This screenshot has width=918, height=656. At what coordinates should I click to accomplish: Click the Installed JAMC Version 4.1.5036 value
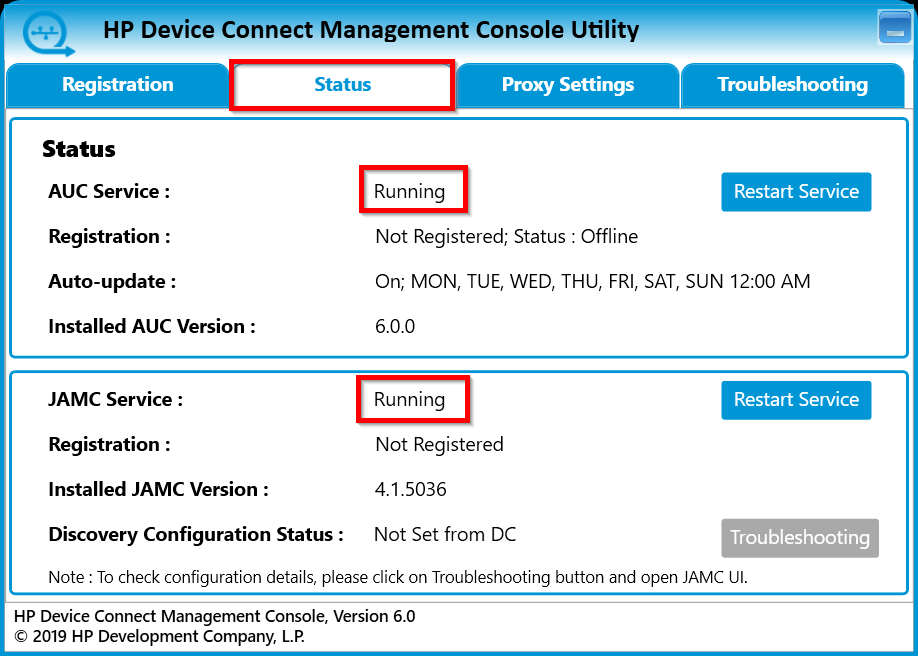pyautogui.click(x=411, y=489)
